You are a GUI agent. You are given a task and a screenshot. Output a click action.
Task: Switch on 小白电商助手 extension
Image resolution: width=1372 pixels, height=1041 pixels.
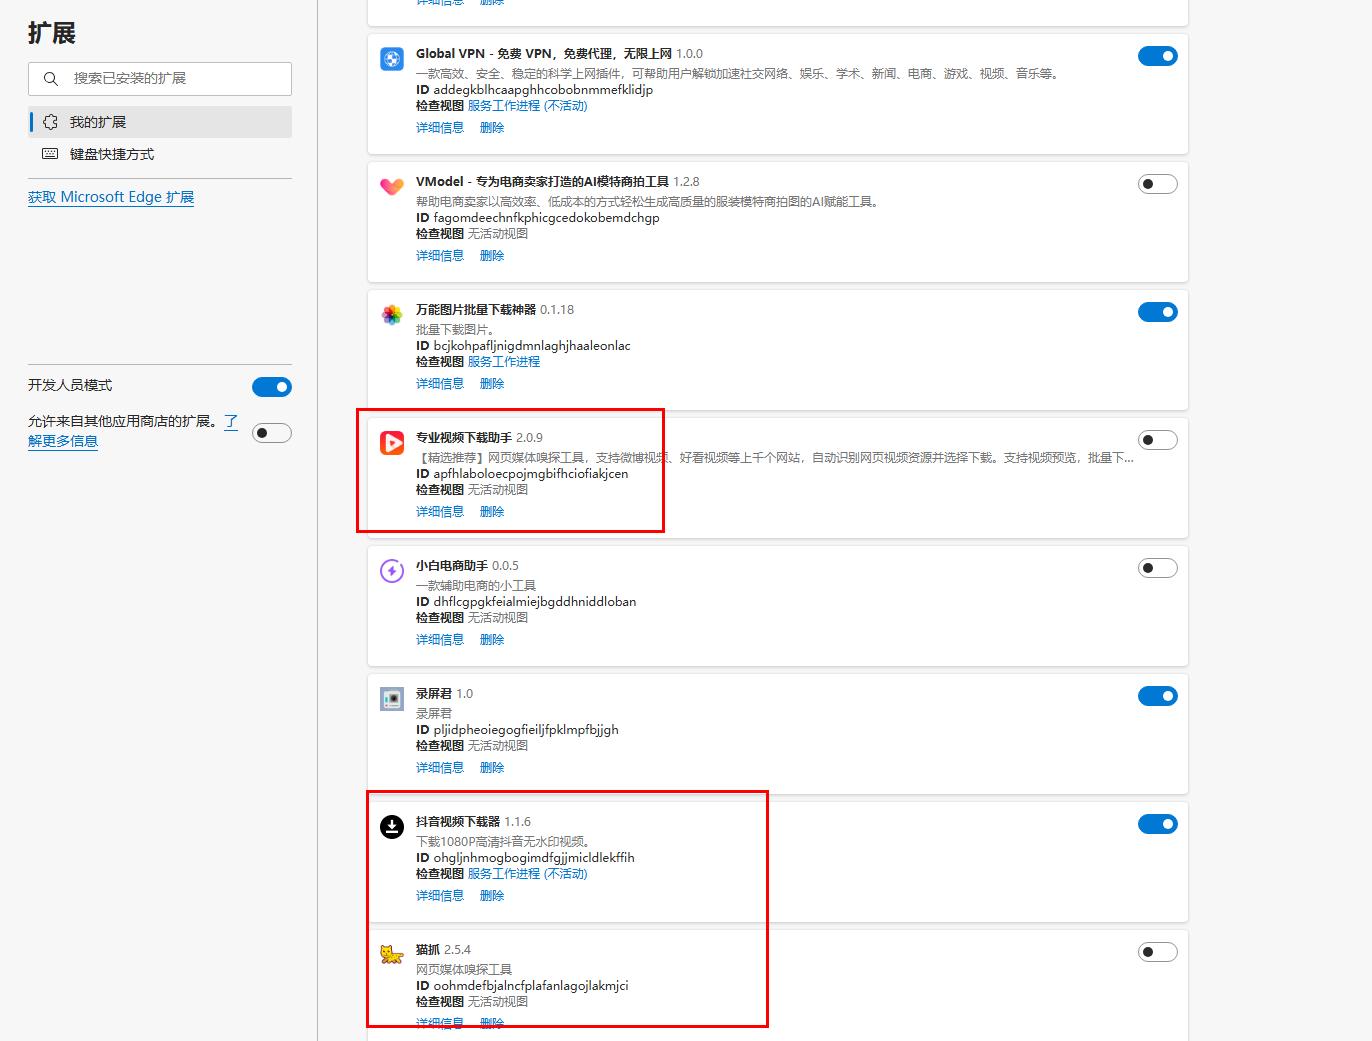coord(1158,568)
